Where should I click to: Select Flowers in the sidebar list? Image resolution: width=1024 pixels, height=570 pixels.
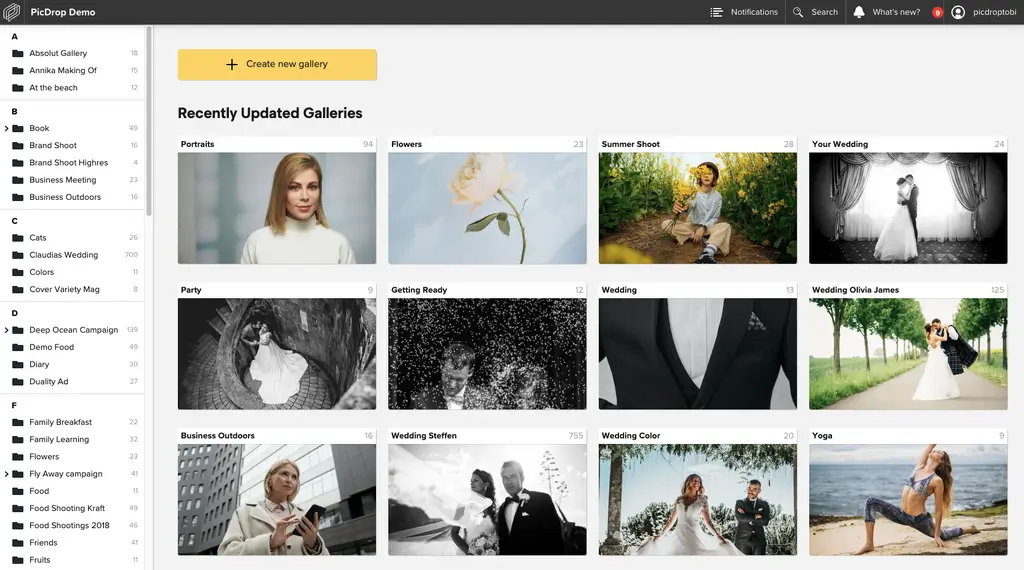[44, 456]
